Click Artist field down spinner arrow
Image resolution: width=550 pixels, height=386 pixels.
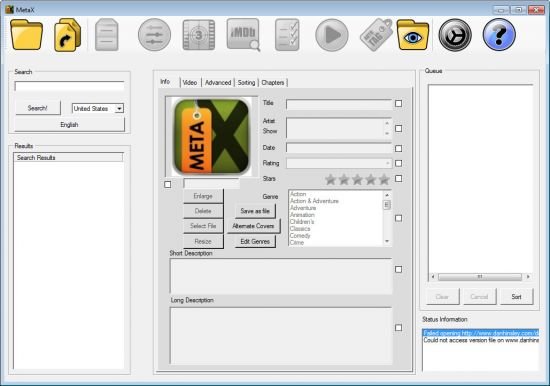pyautogui.click(x=387, y=133)
